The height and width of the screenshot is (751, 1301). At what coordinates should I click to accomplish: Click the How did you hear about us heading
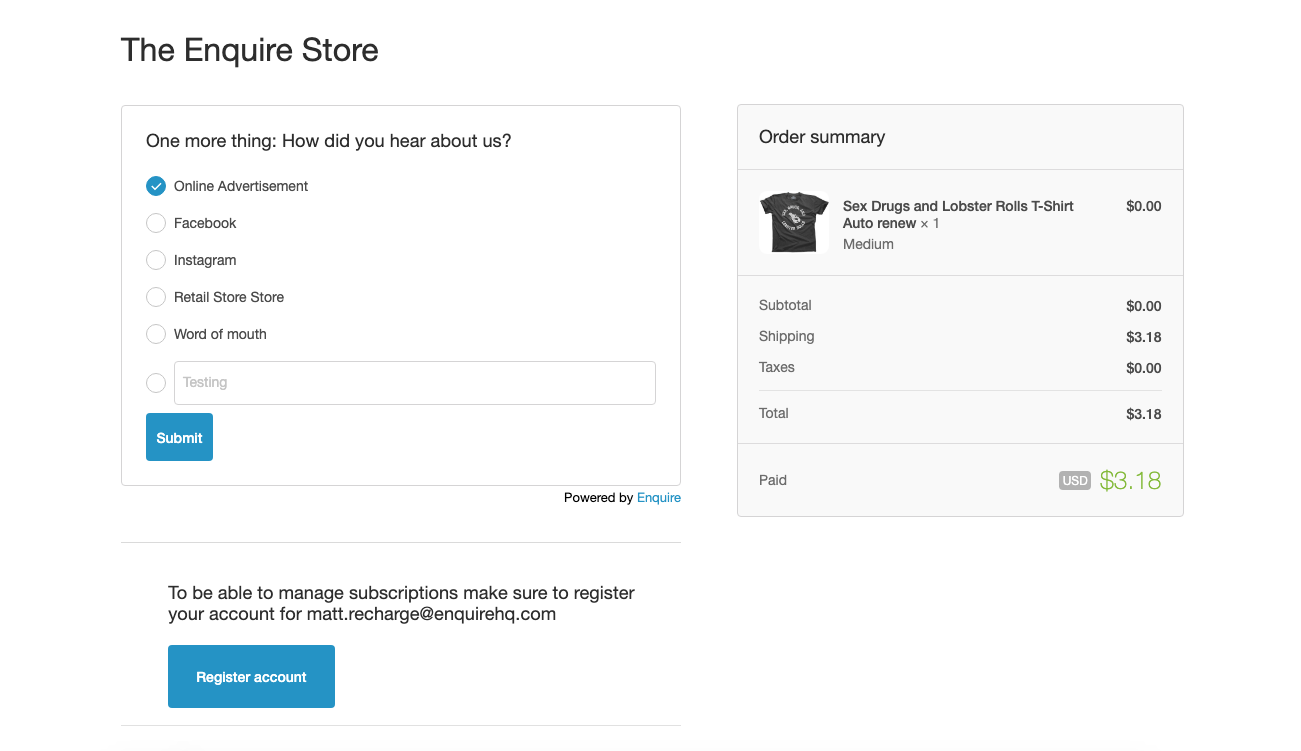[x=328, y=141]
